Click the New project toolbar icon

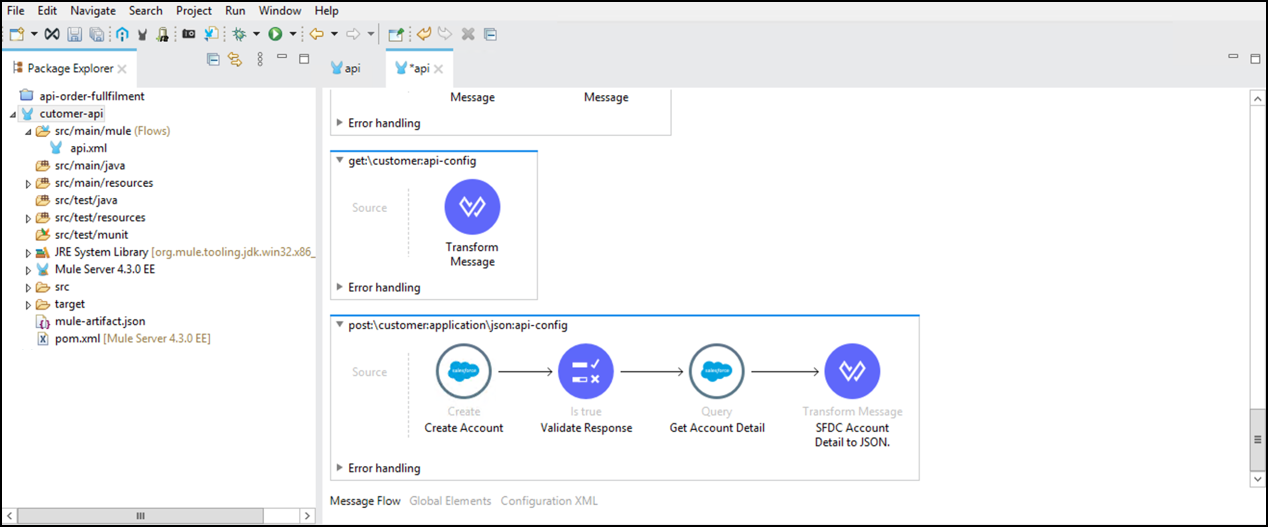[16, 34]
